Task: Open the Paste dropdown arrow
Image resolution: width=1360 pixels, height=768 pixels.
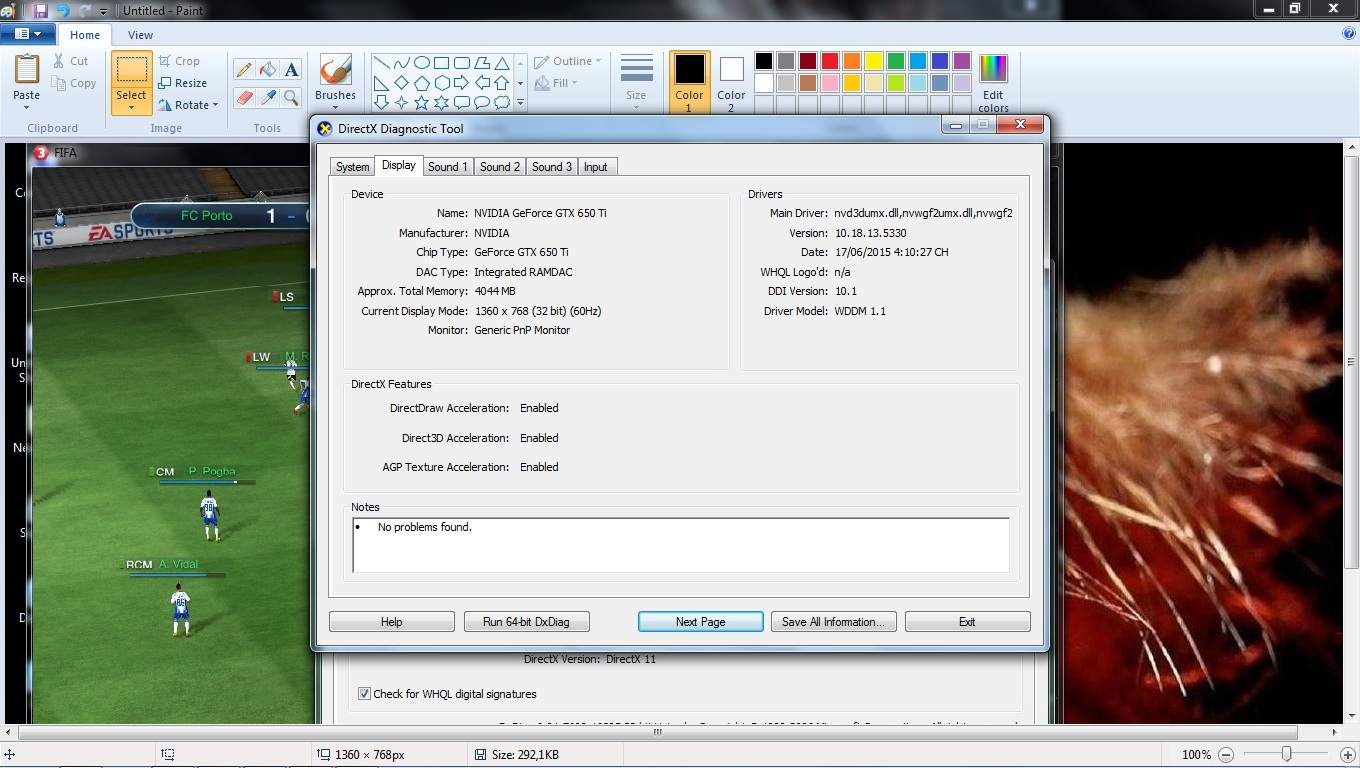Action: tap(27, 107)
